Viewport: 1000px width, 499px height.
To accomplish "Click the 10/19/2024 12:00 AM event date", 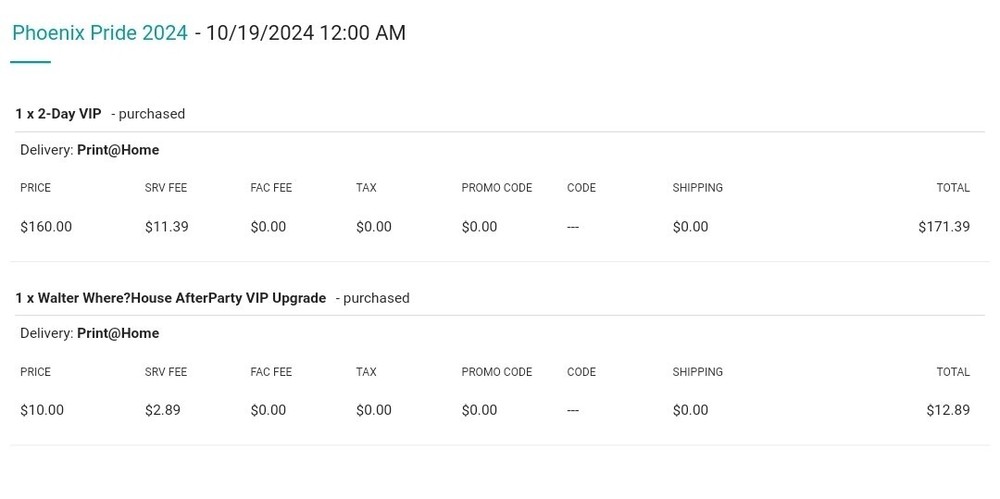I will [x=306, y=33].
